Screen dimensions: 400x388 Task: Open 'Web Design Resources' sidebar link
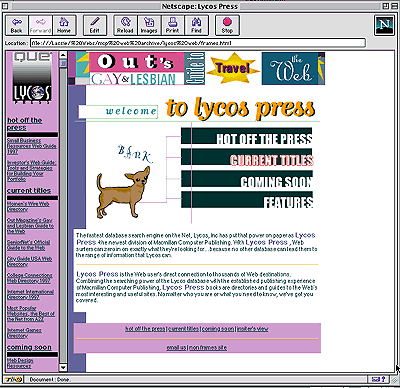(20, 363)
